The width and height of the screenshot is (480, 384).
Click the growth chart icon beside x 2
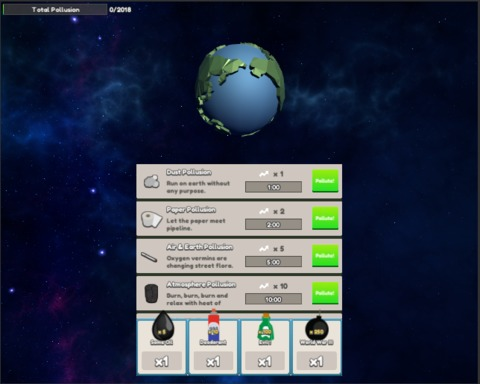(x=264, y=211)
